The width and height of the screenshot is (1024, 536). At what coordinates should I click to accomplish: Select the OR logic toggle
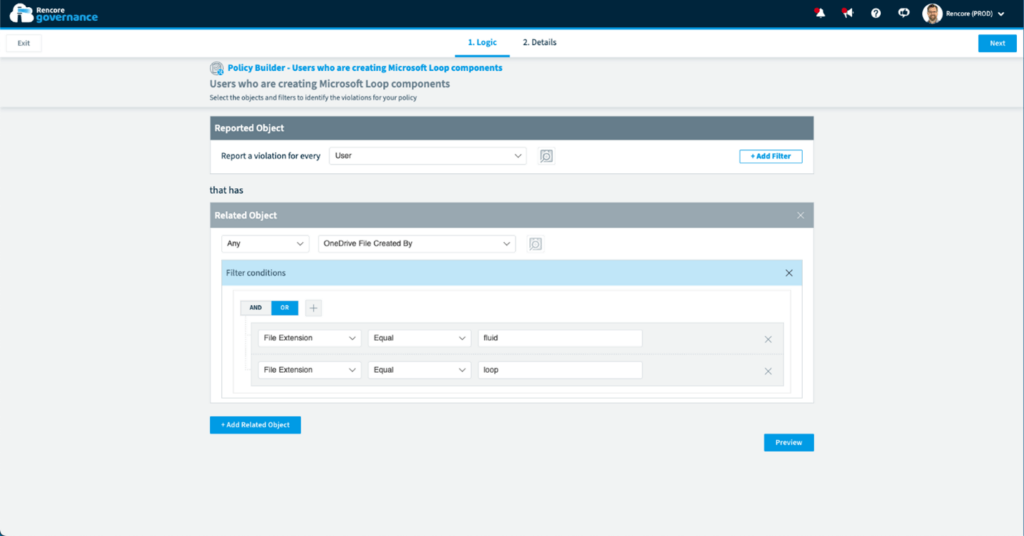tap(285, 308)
